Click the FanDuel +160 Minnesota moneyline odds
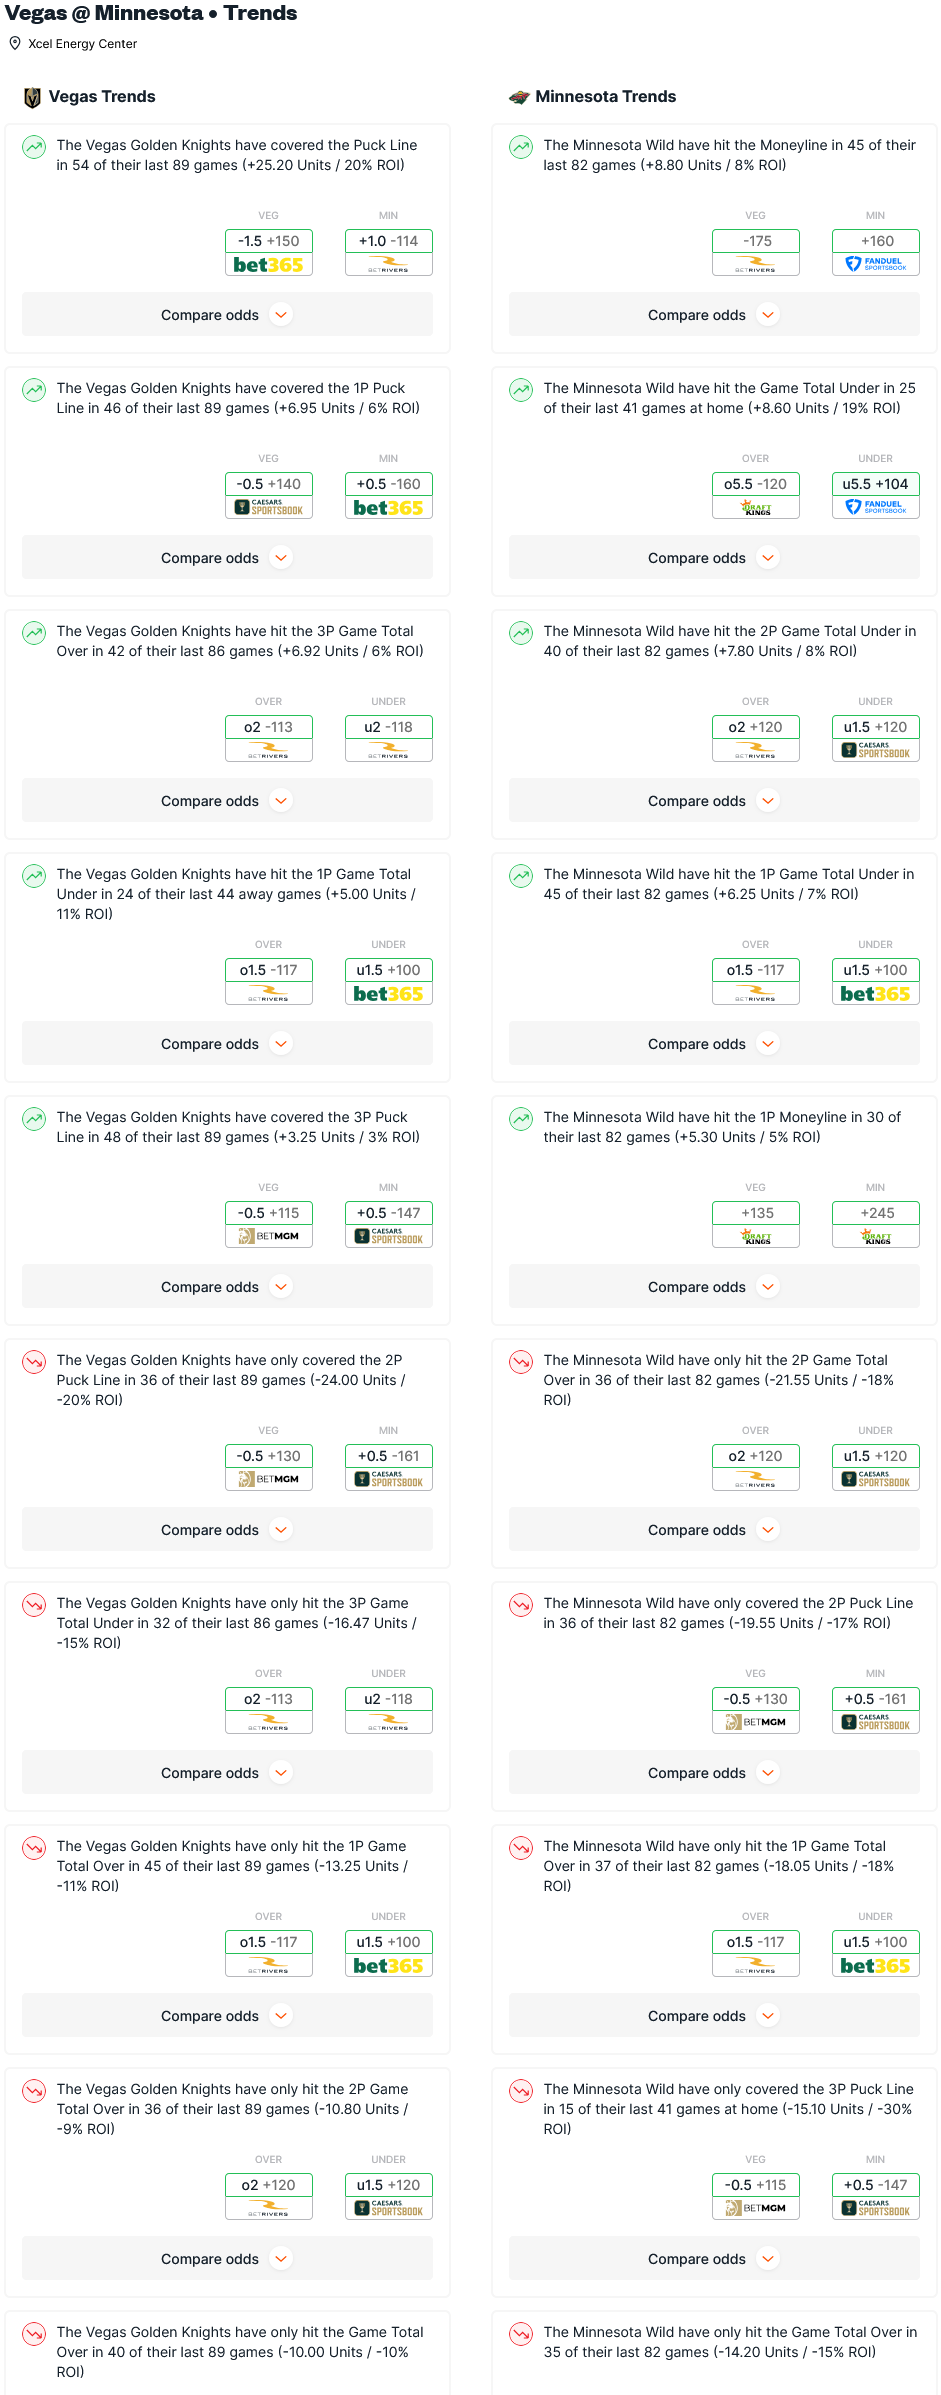 pos(876,252)
